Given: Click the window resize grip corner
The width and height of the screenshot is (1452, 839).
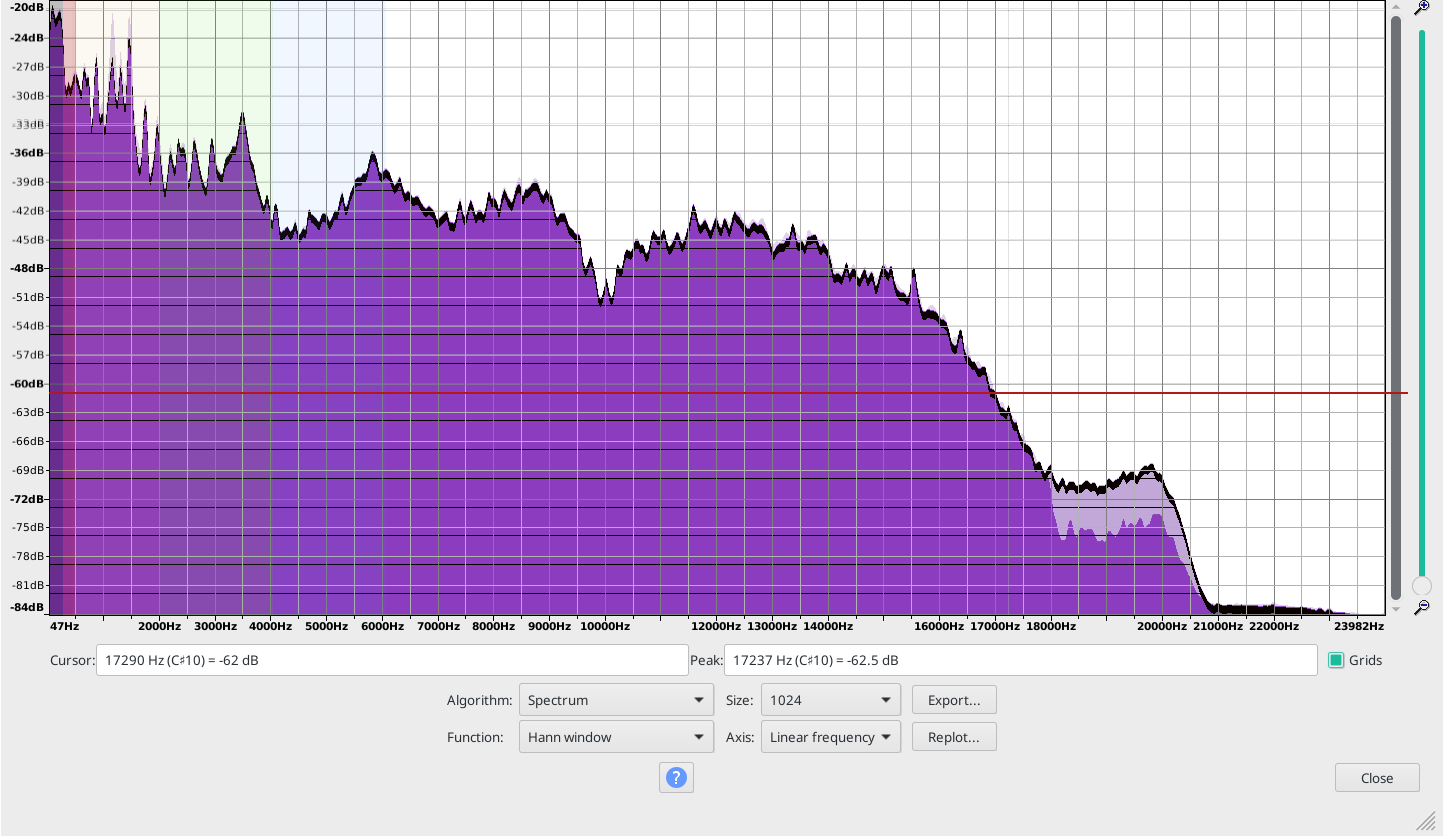Looking at the screenshot, I should click(1425, 821).
